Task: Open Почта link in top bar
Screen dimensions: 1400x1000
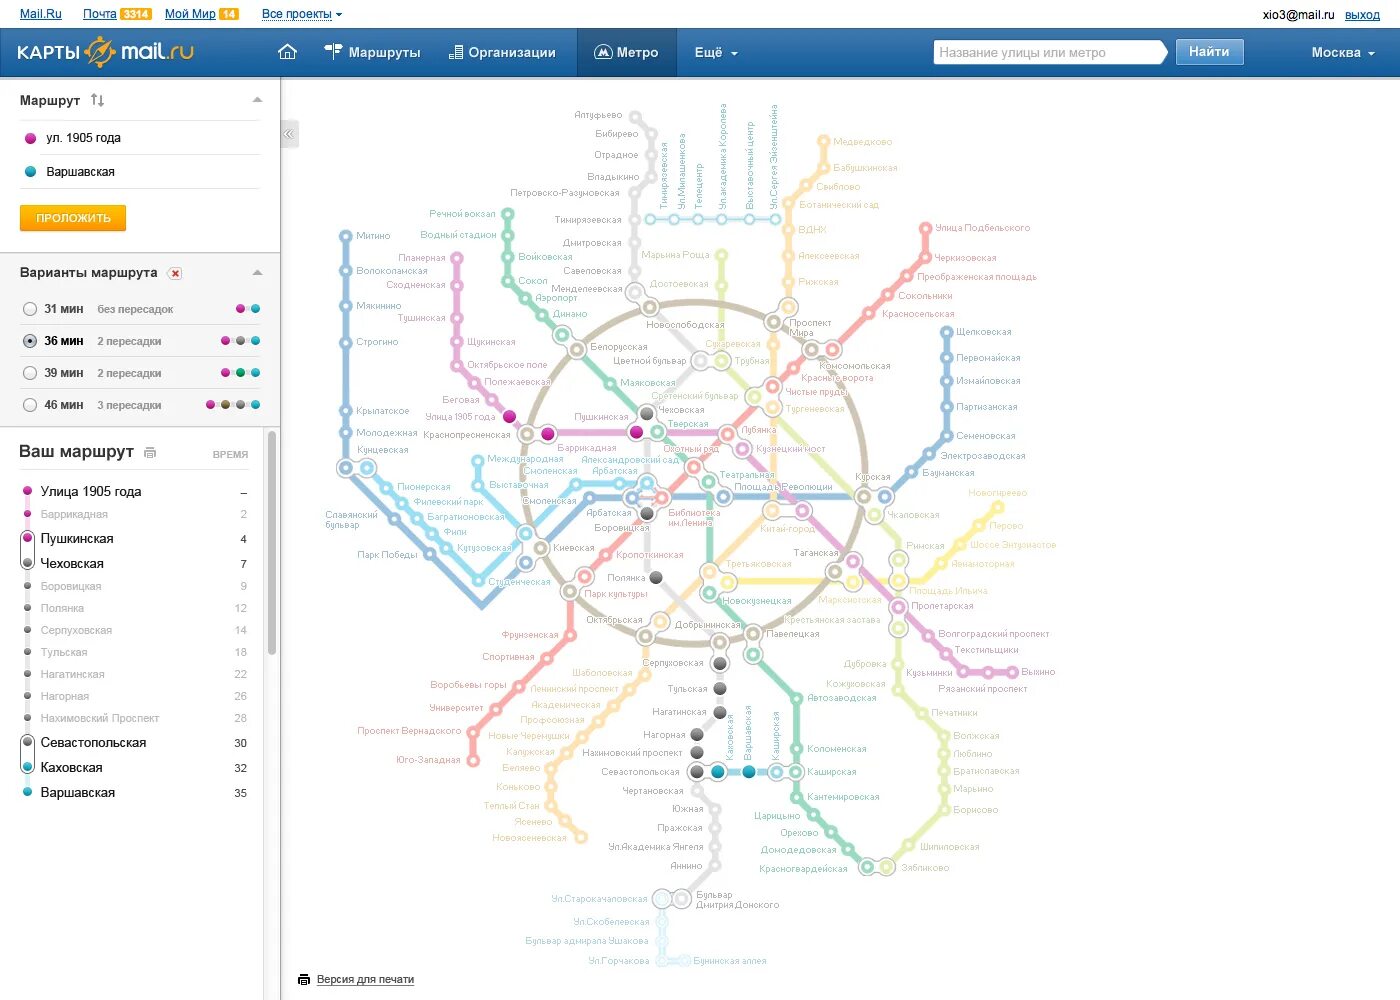Action: click(99, 14)
